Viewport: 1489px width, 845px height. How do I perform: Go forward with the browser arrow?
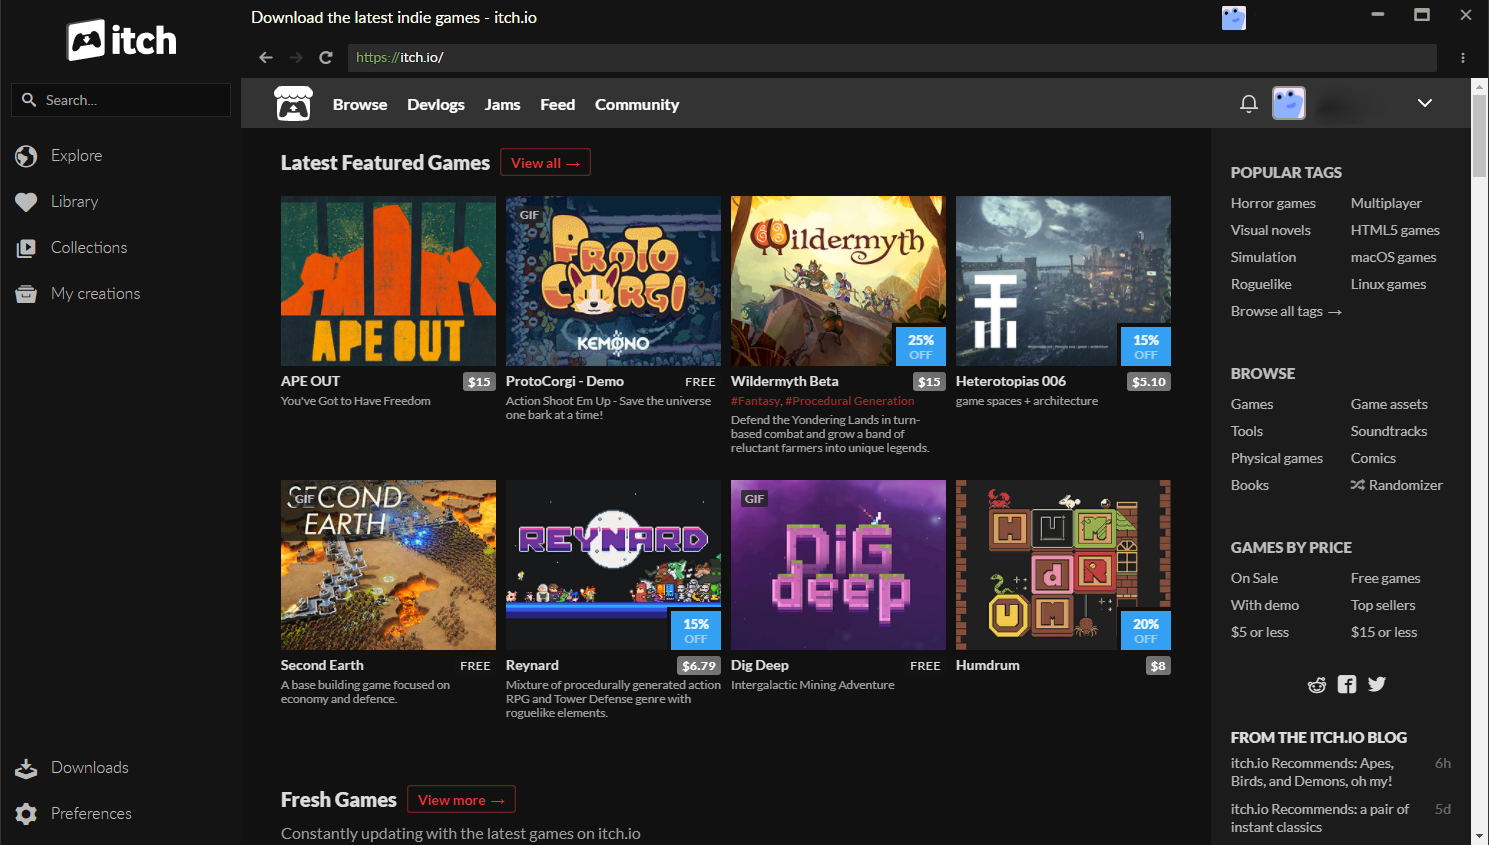[295, 57]
